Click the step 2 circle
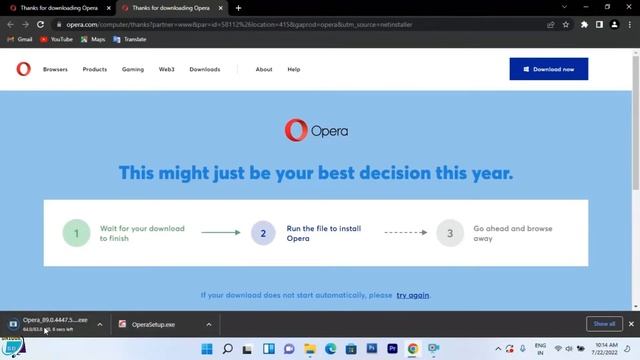The image size is (640, 360). 263,233
